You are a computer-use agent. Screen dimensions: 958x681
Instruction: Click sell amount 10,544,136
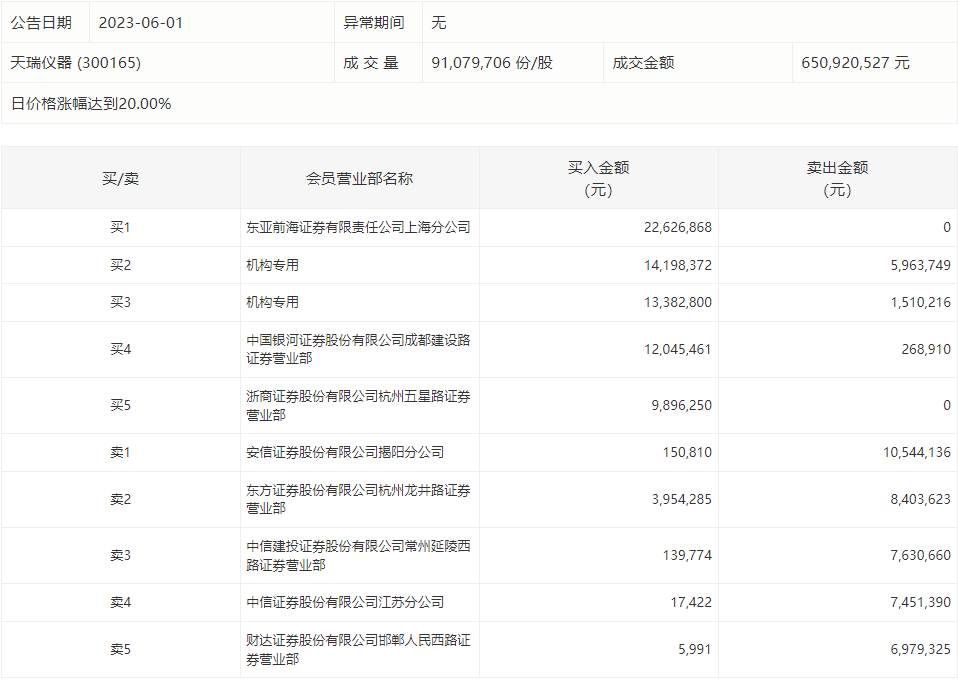pyautogui.click(x=917, y=452)
